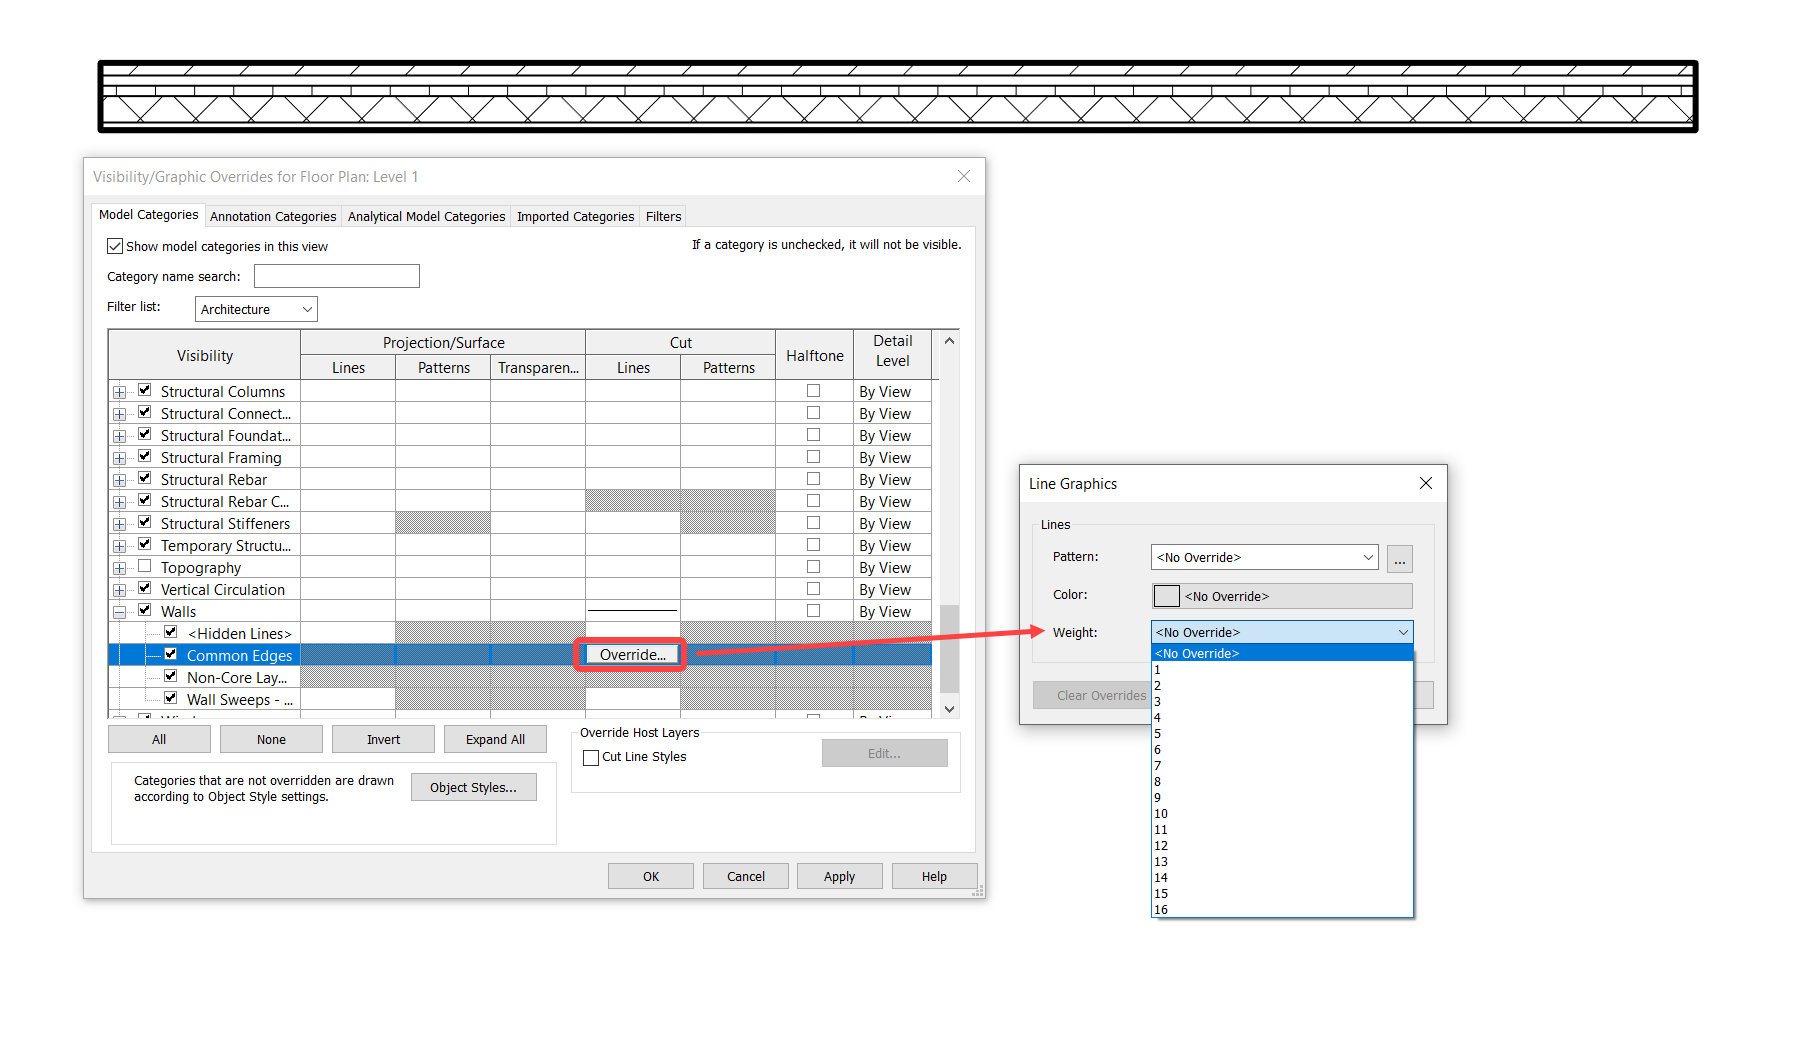Open the Pattern dropdown in Line Graphics
The width and height of the screenshot is (1794, 1051).
tap(1366, 557)
